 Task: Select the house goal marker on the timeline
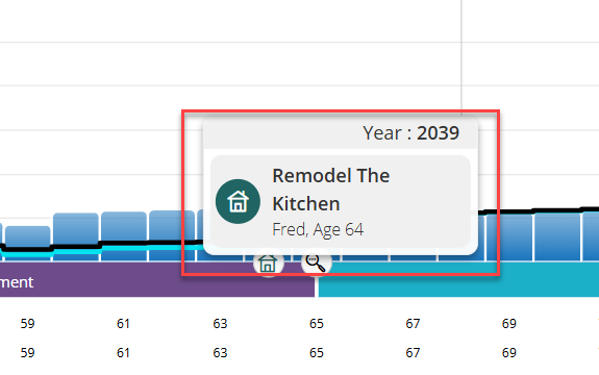click(x=268, y=263)
